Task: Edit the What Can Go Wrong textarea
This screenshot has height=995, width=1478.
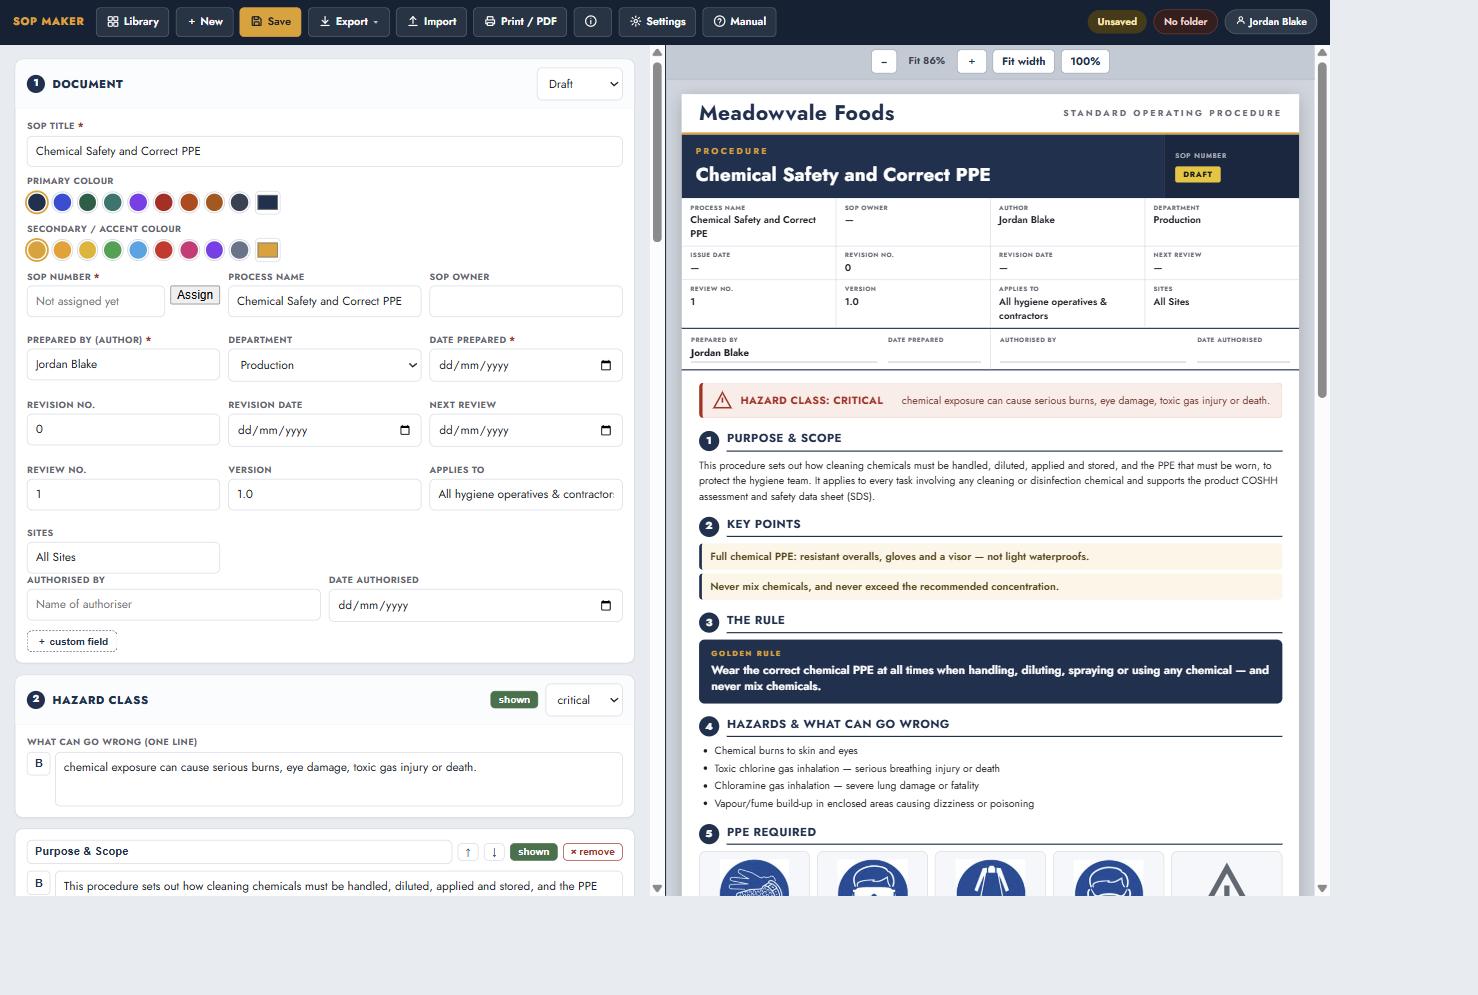Action: 338,779
